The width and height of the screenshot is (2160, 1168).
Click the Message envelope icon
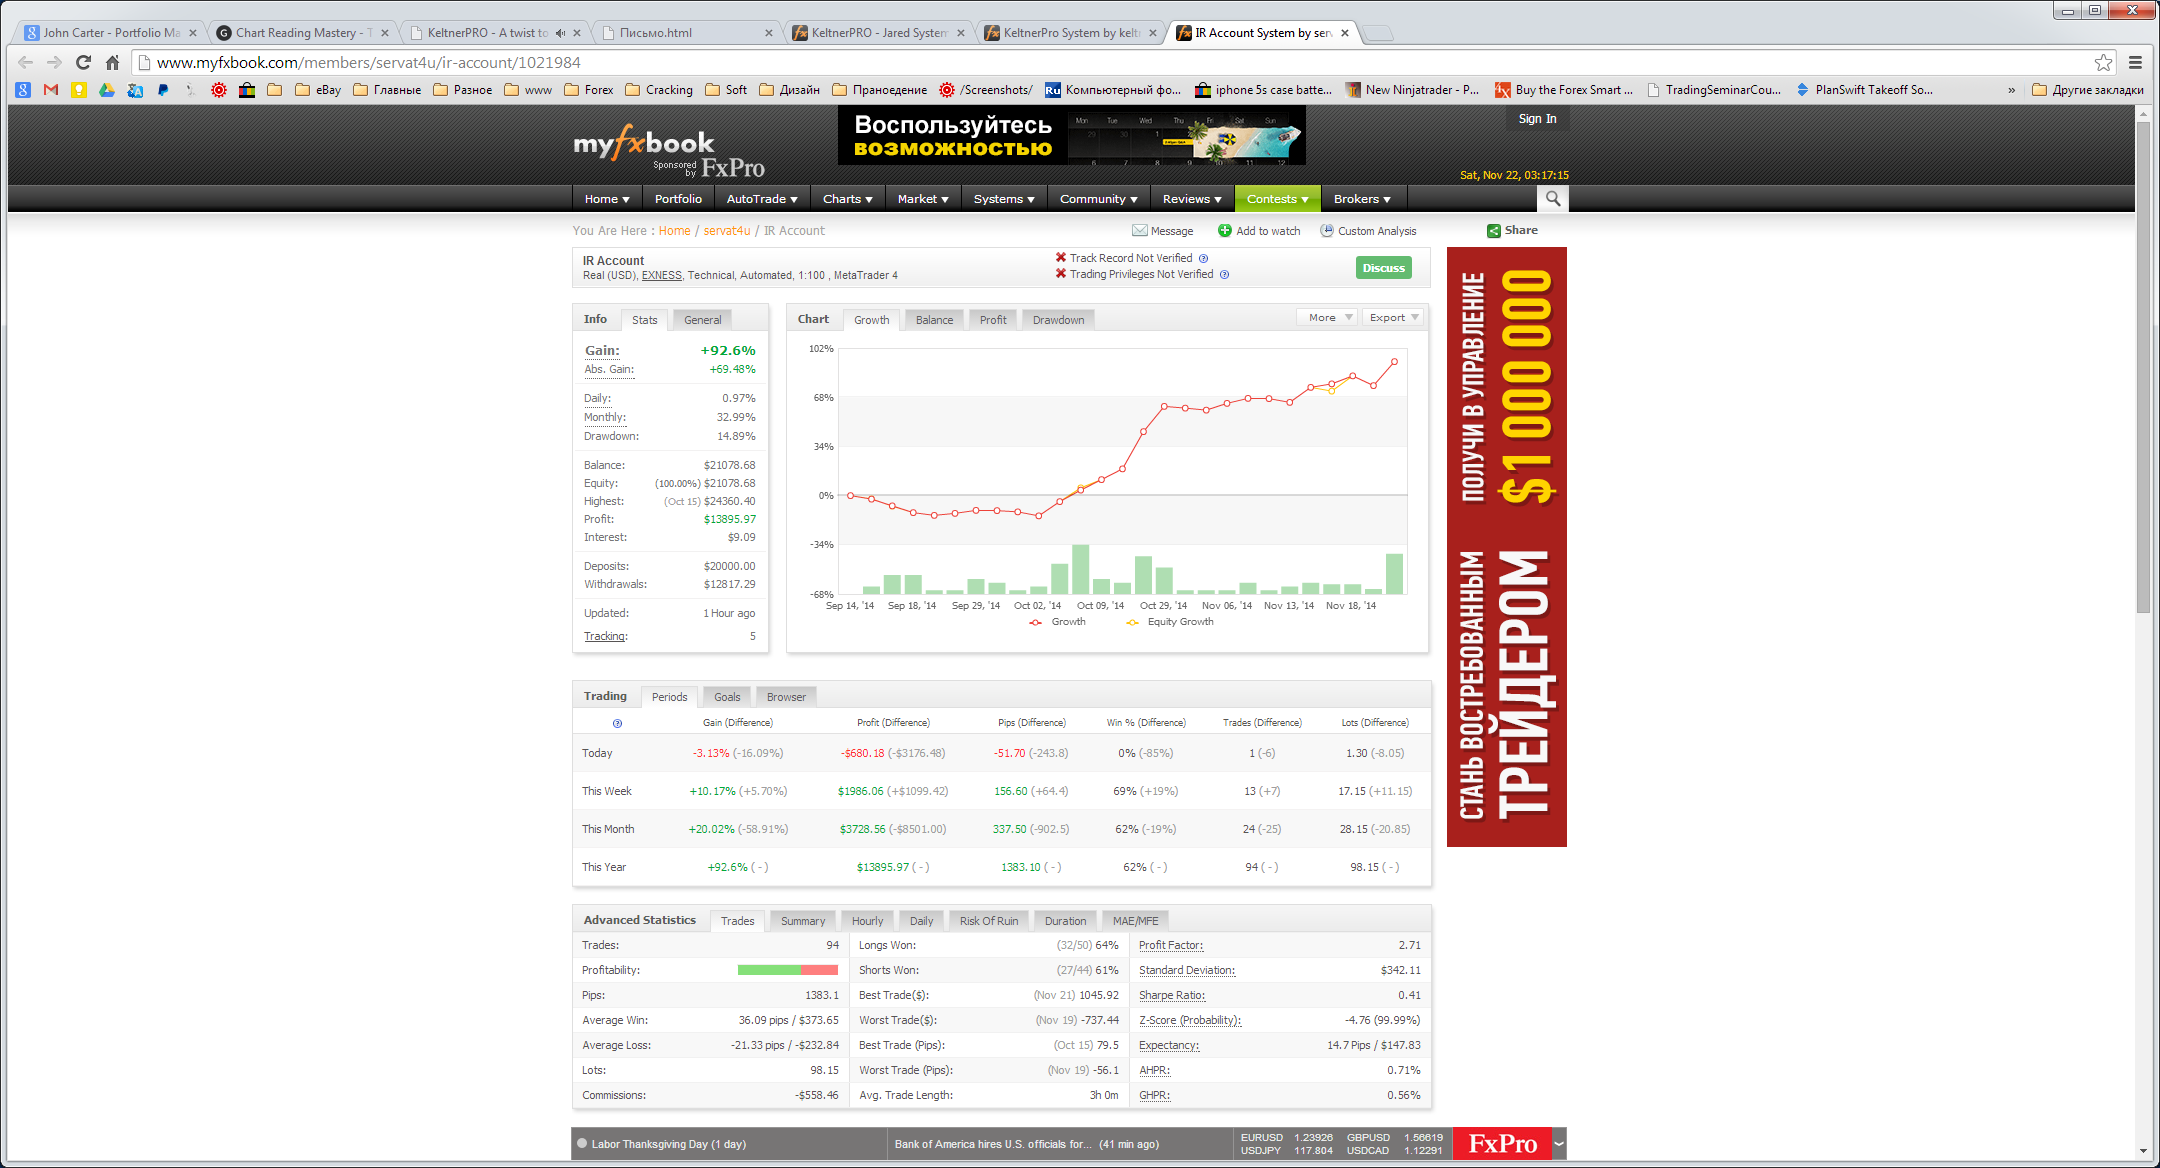1139,231
